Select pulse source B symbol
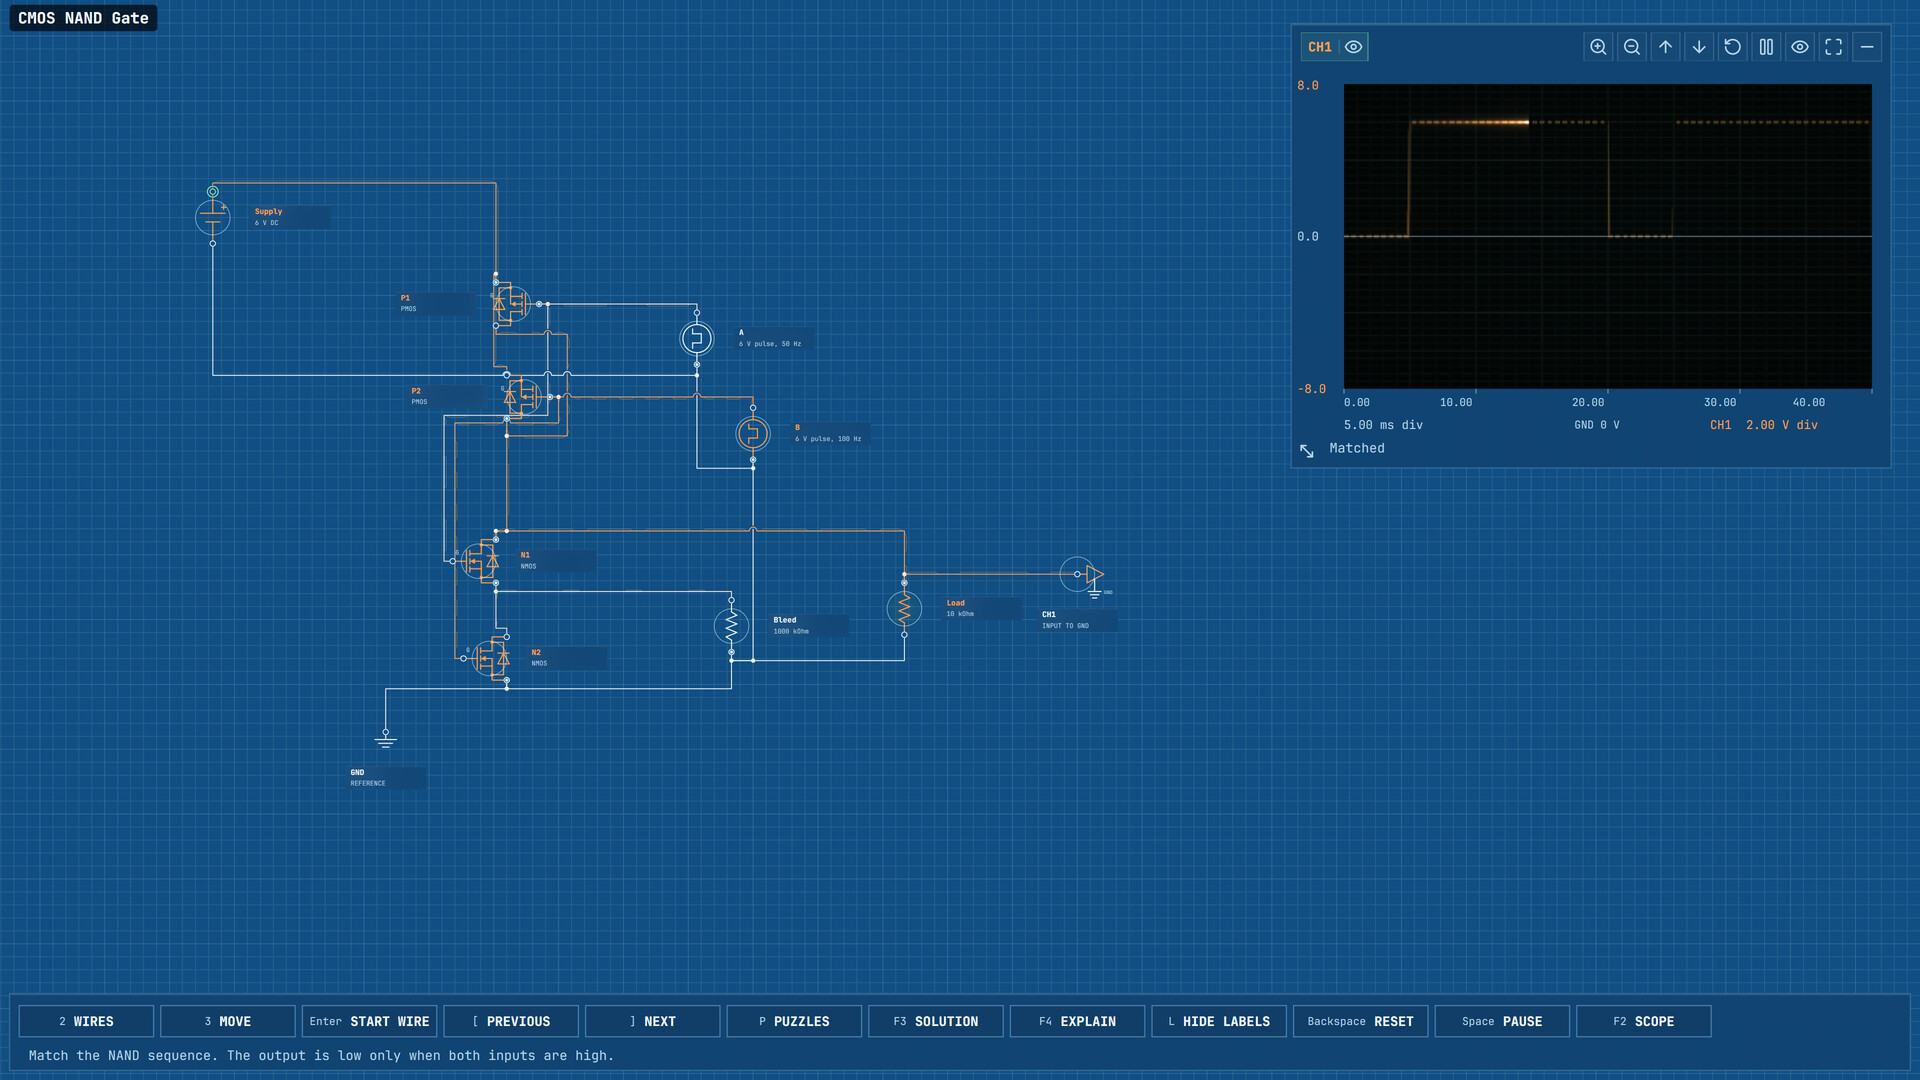Image resolution: width=1920 pixels, height=1080 pixels. click(753, 433)
